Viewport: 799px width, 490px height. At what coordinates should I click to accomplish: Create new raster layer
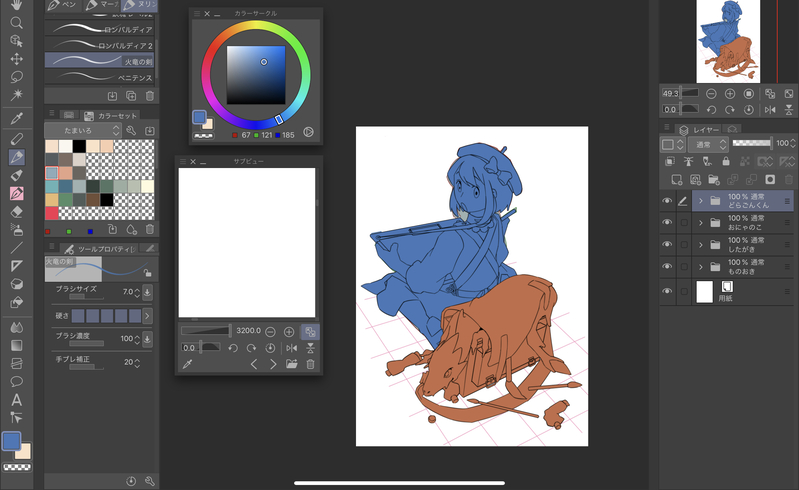pos(676,179)
